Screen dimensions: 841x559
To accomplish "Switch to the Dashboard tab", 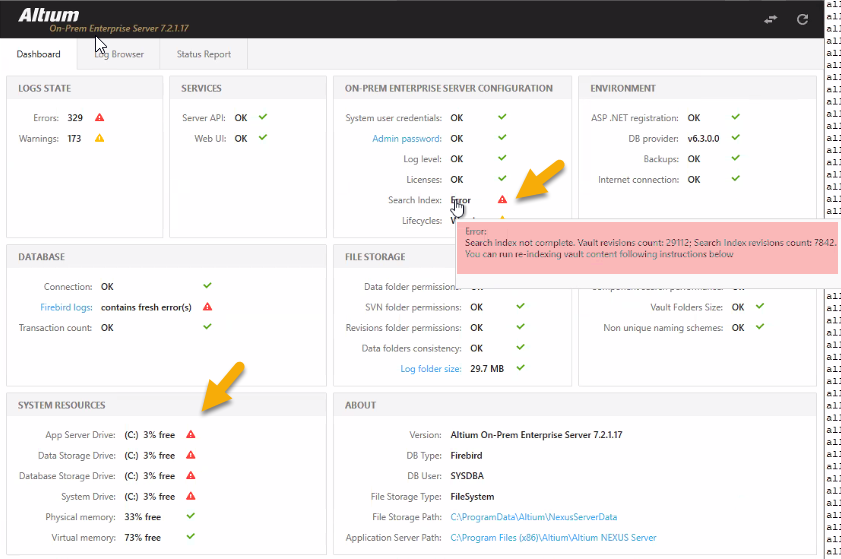I will (x=39, y=54).
